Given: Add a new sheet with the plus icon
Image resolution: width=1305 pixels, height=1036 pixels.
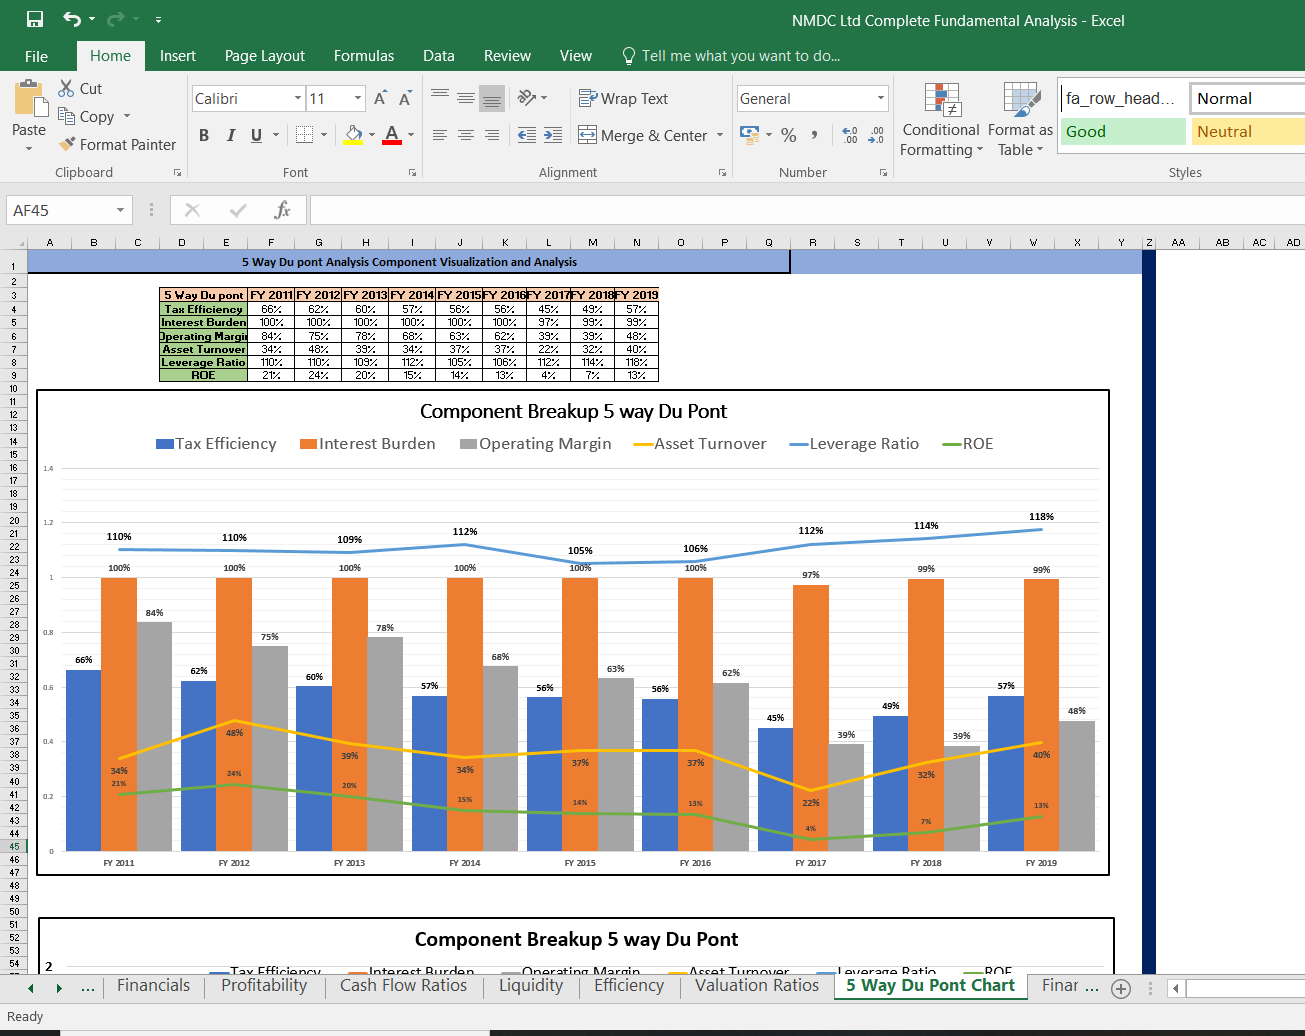Looking at the screenshot, I should click(x=1121, y=988).
